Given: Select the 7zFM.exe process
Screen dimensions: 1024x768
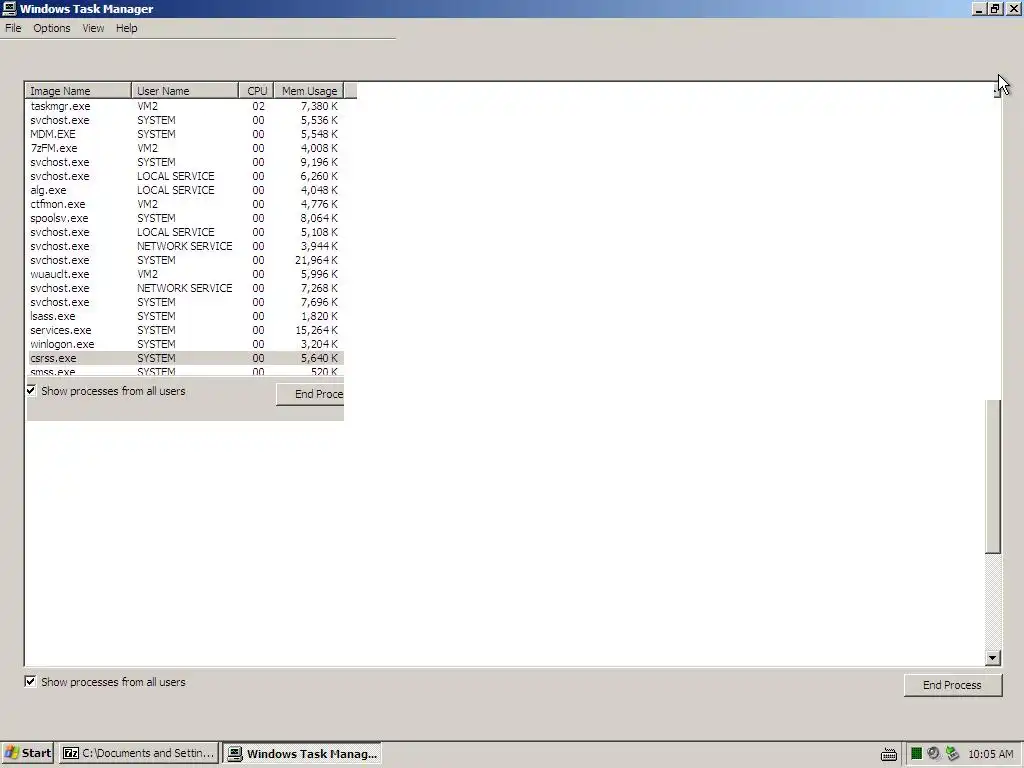Looking at the screenshot, I should (185, 148).
